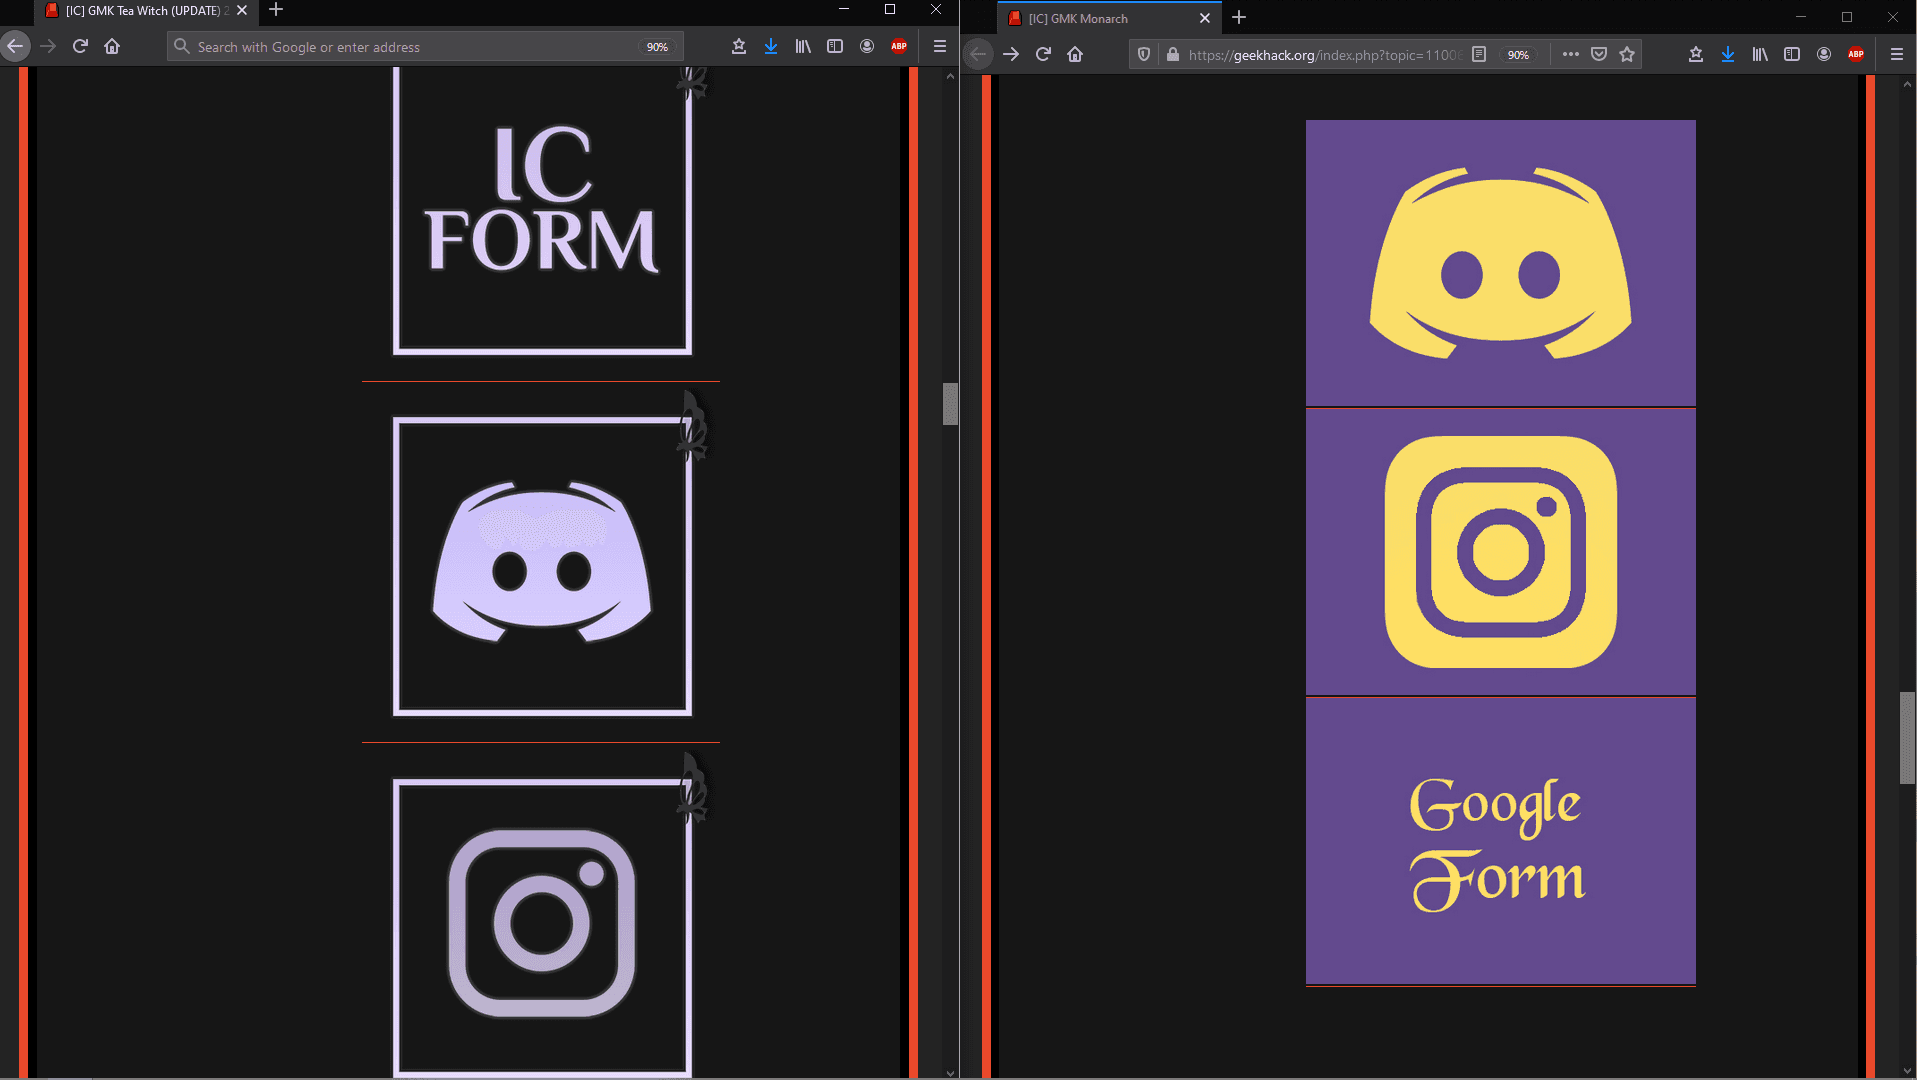Reset the 90% zoom in left address bar

click(657, 47)
